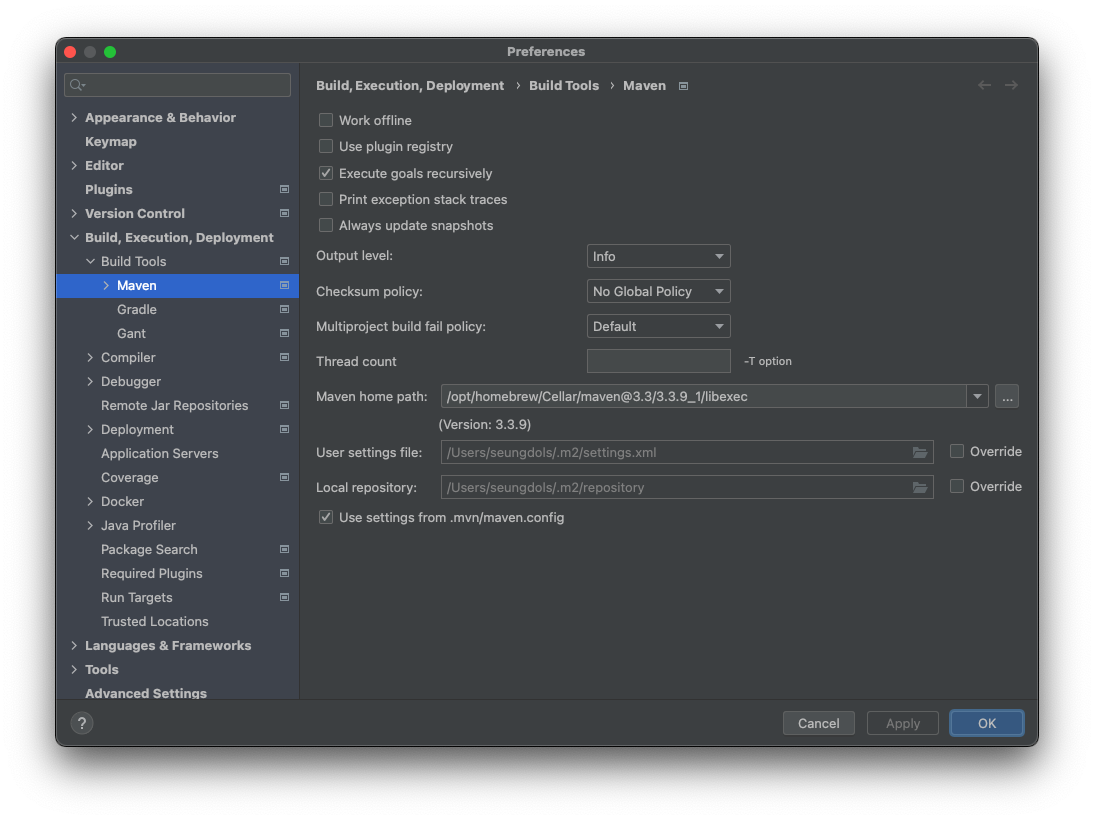Uncheck Execute goals recursively
Screen dimensions: 1094x820
326,173
